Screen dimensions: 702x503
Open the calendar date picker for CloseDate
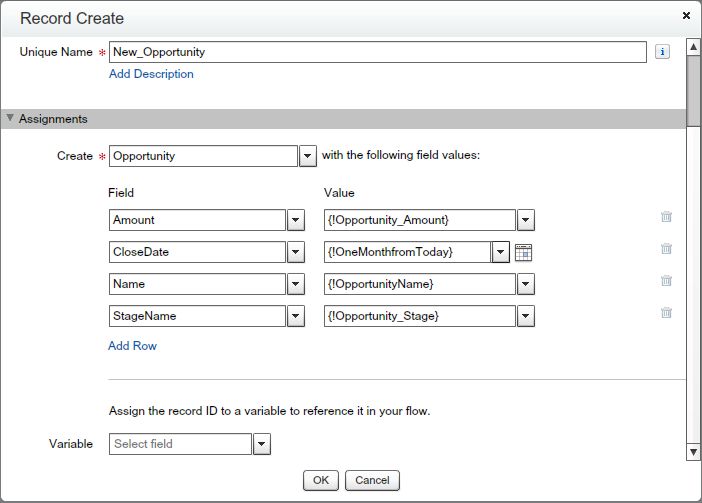click(x=523, y=252)
